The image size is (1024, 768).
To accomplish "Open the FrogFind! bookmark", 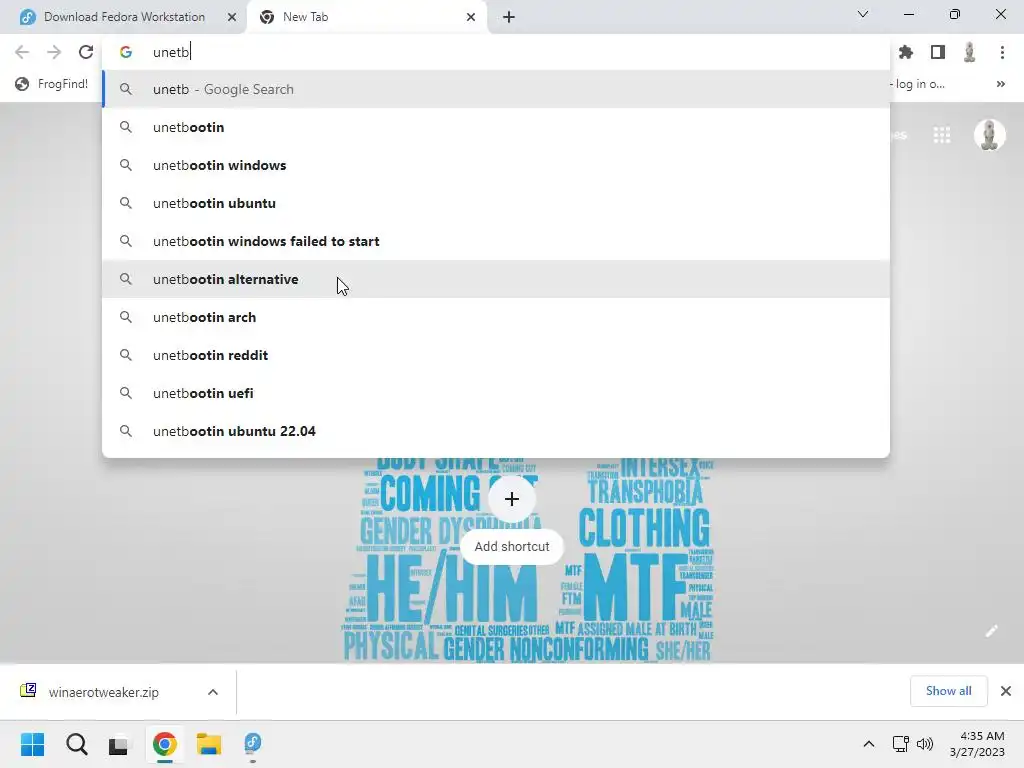I will pyautogui.click(x=52, y=84).
